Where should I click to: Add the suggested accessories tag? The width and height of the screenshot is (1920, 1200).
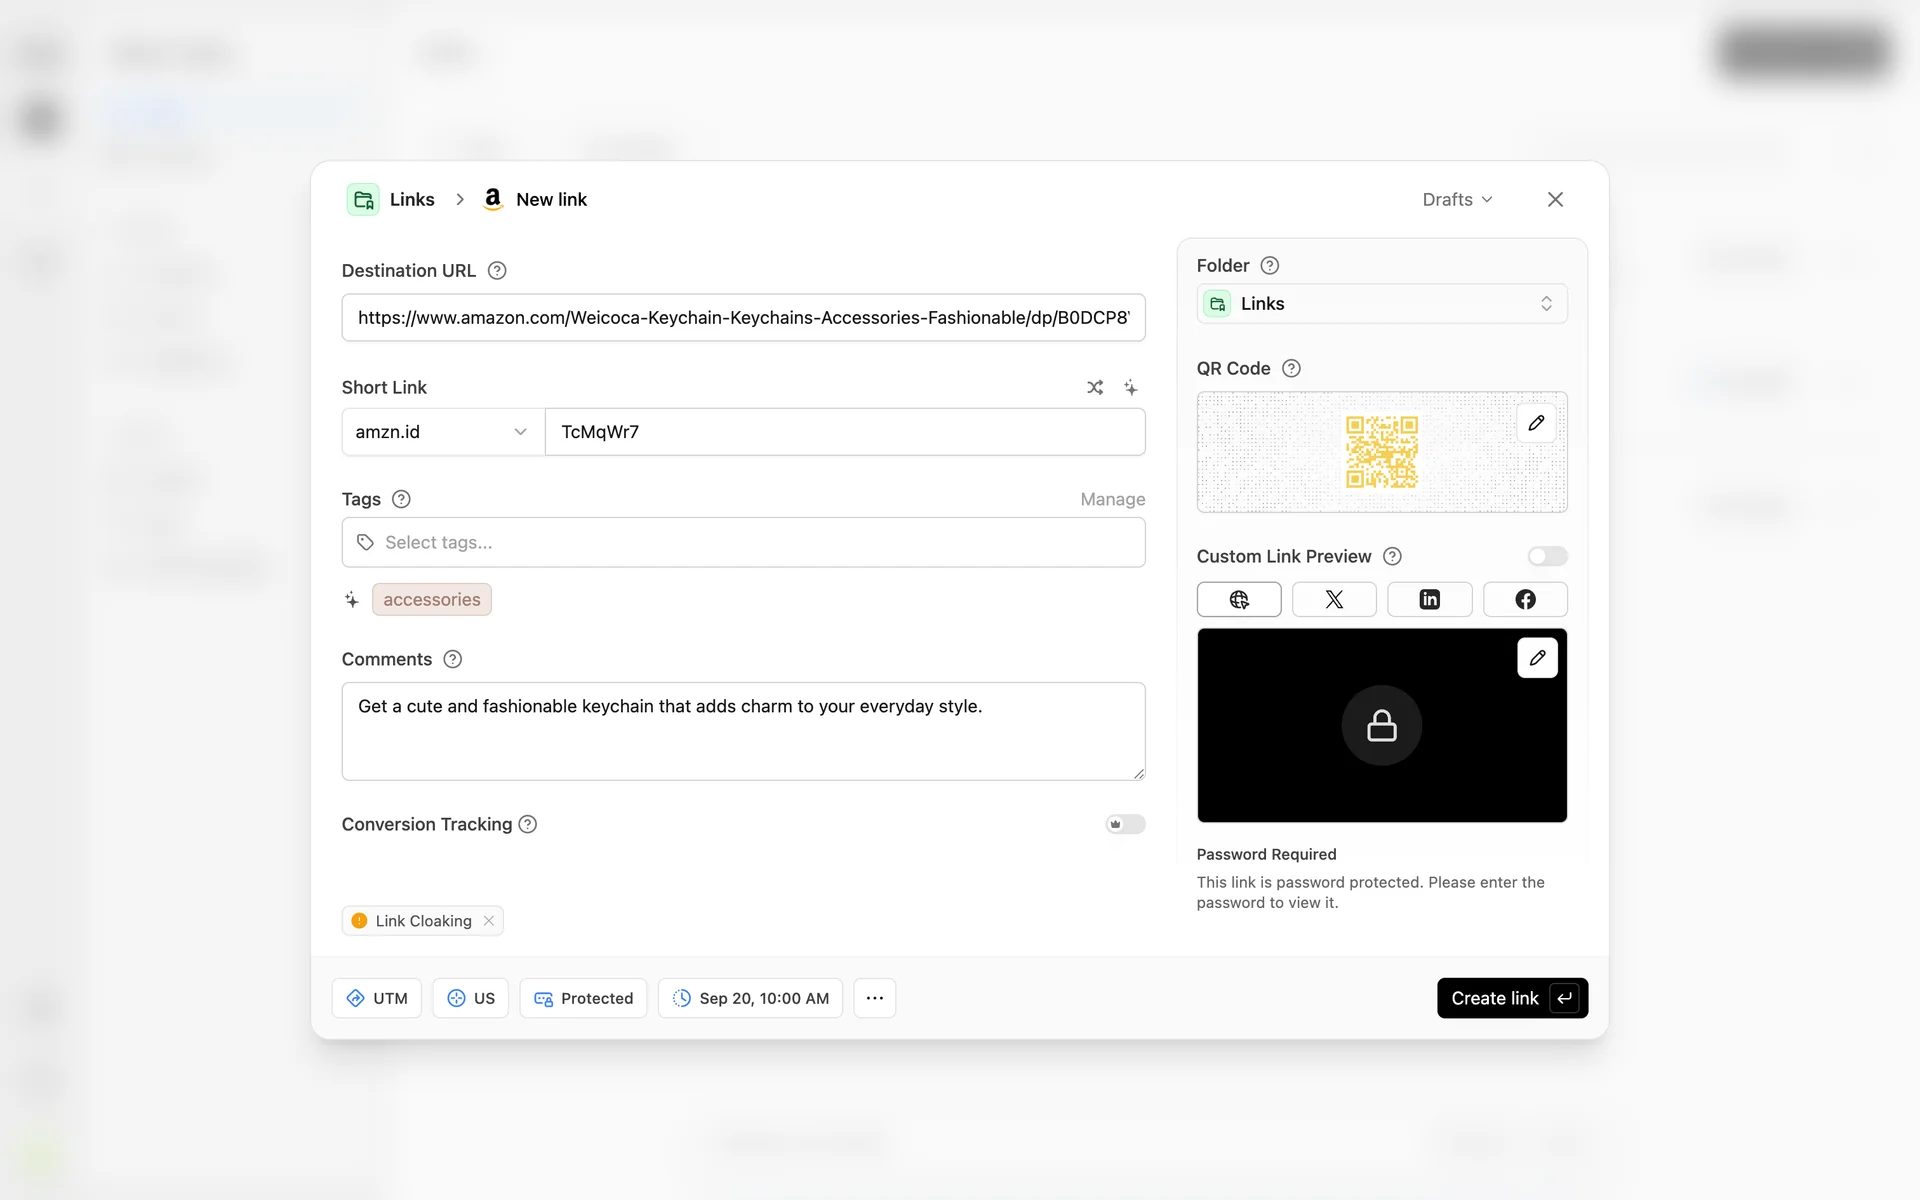(x=432, y=599)
